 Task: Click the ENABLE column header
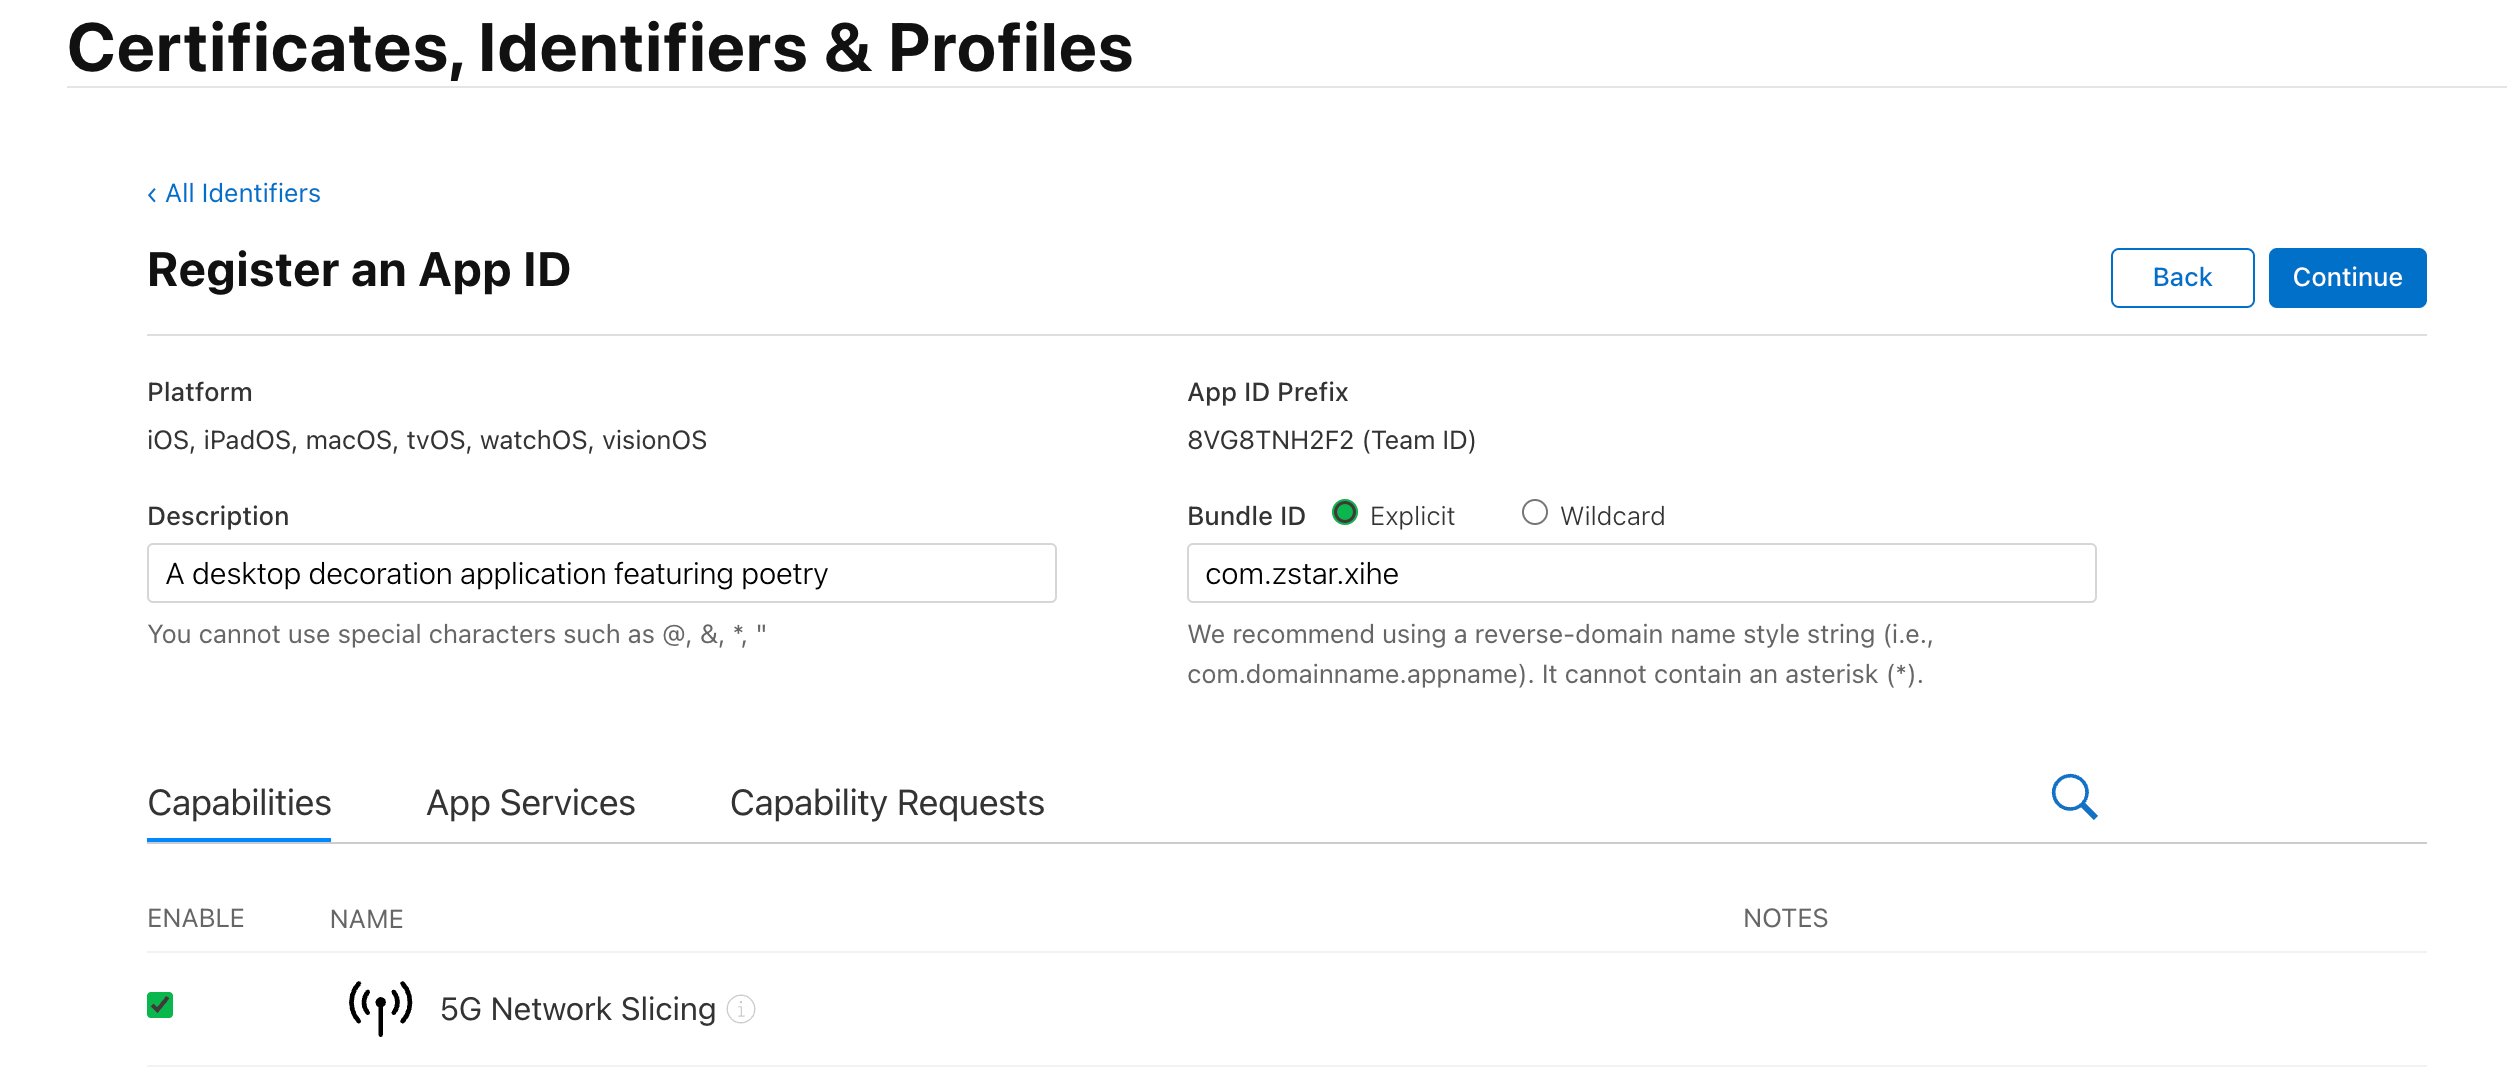coord(196,918)
